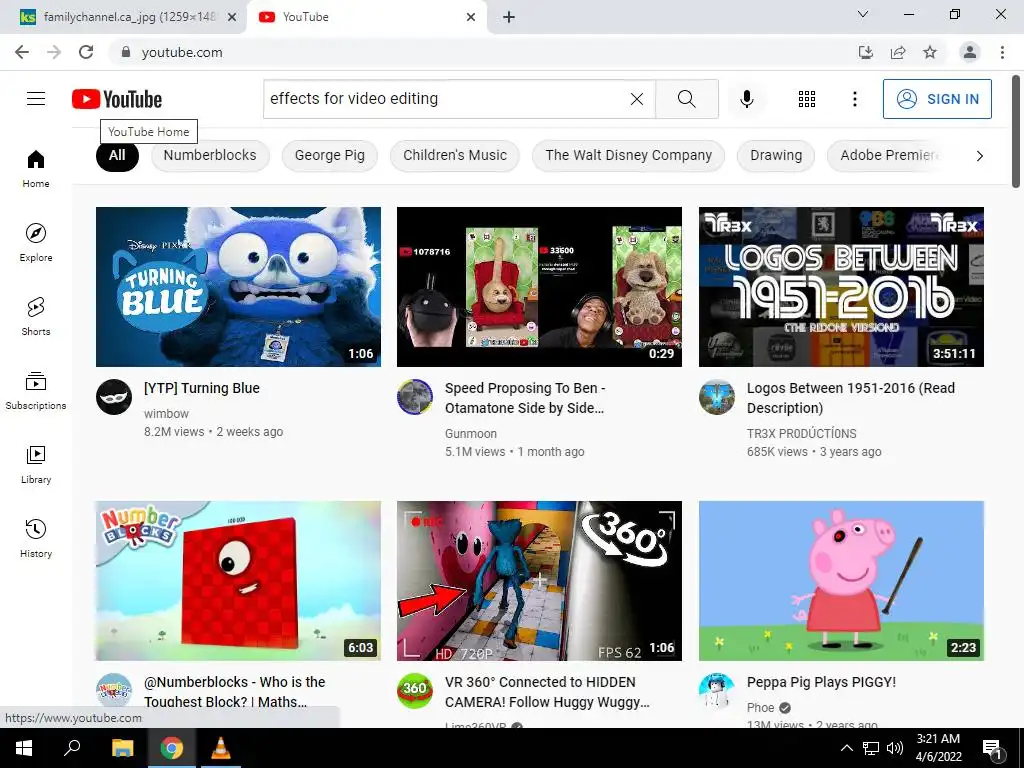The width and height of the screenshot is (1024, 768).
Task: Click into the YouTube search field
Action: pyautogui.click(x=444, y=99)
